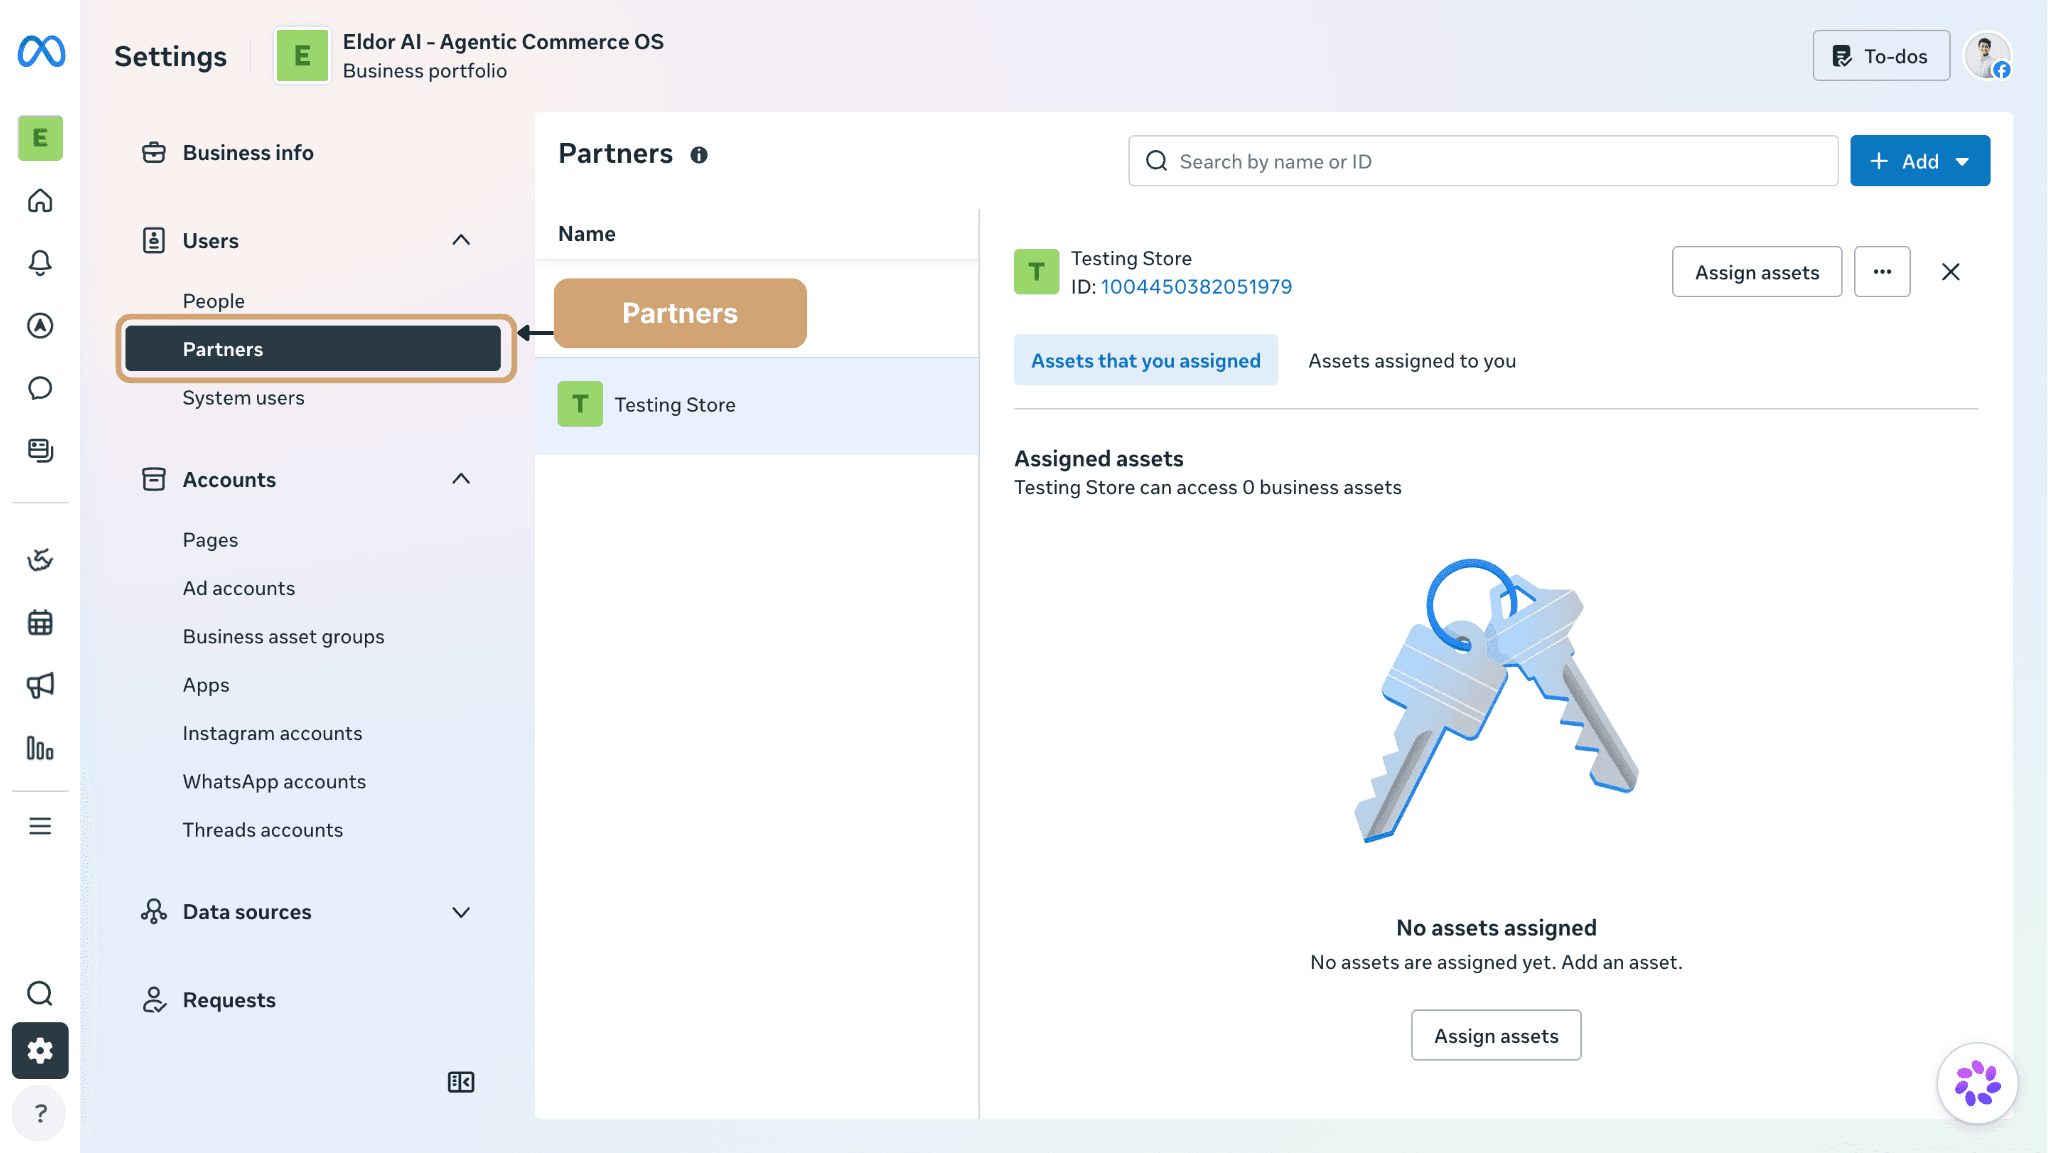The width and height of the screenshot is (2048, 1153).
Task: Open the content posts icon
Action: 40,450
